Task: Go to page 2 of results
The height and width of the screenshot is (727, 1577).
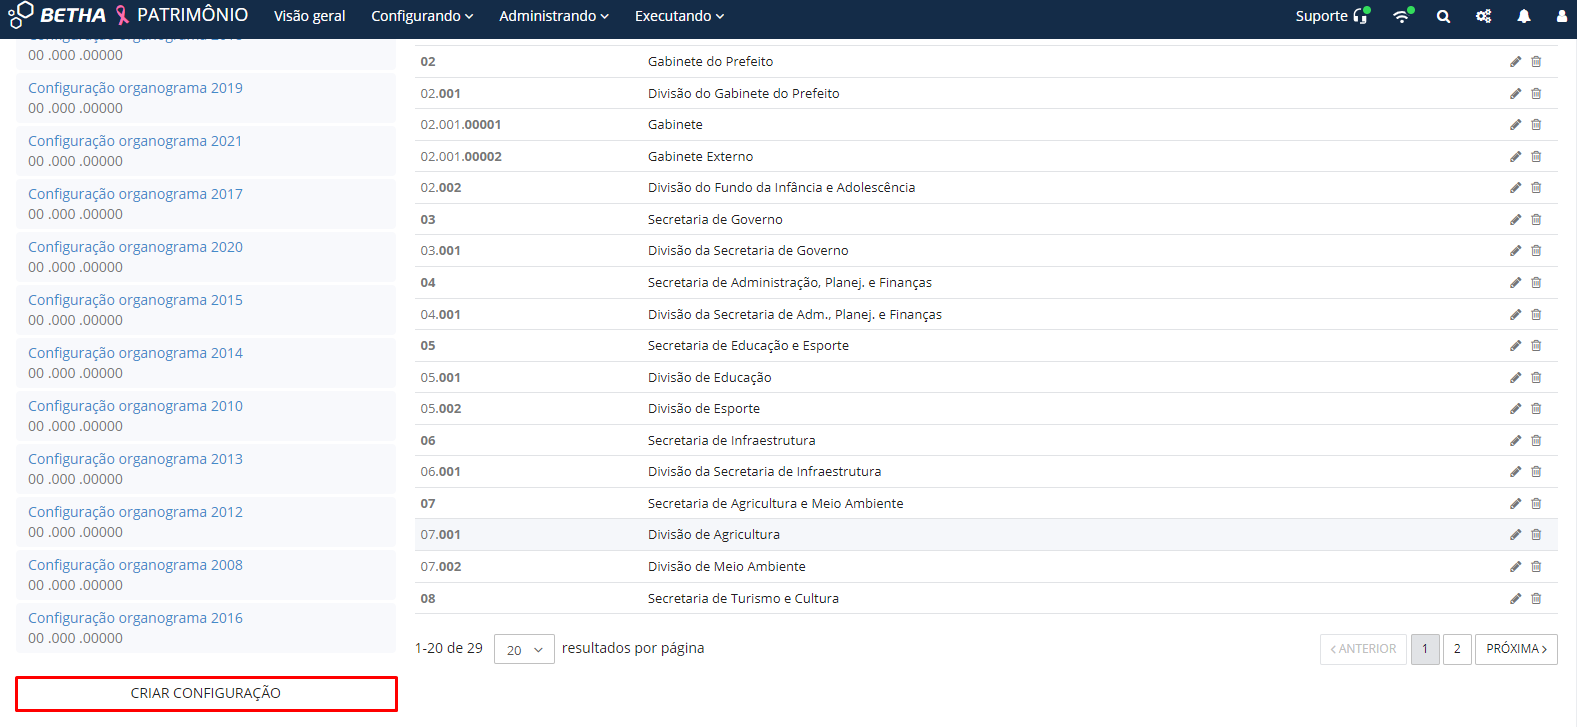Action: coord(1457,649)
